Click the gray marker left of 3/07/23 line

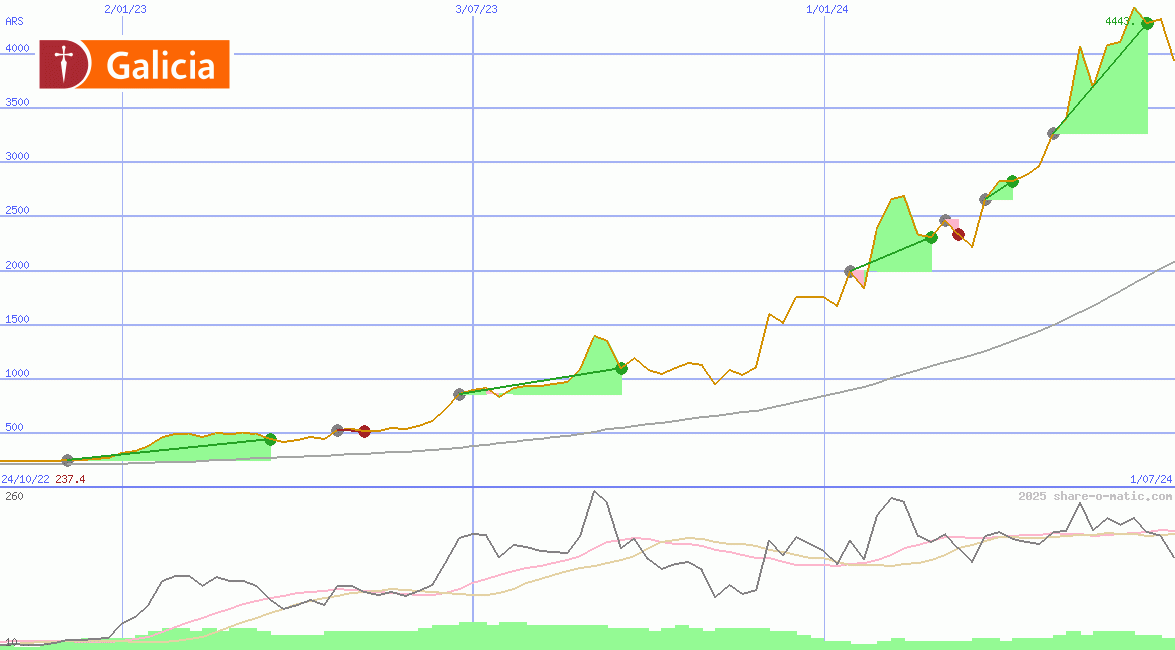(x=459, y=394)
